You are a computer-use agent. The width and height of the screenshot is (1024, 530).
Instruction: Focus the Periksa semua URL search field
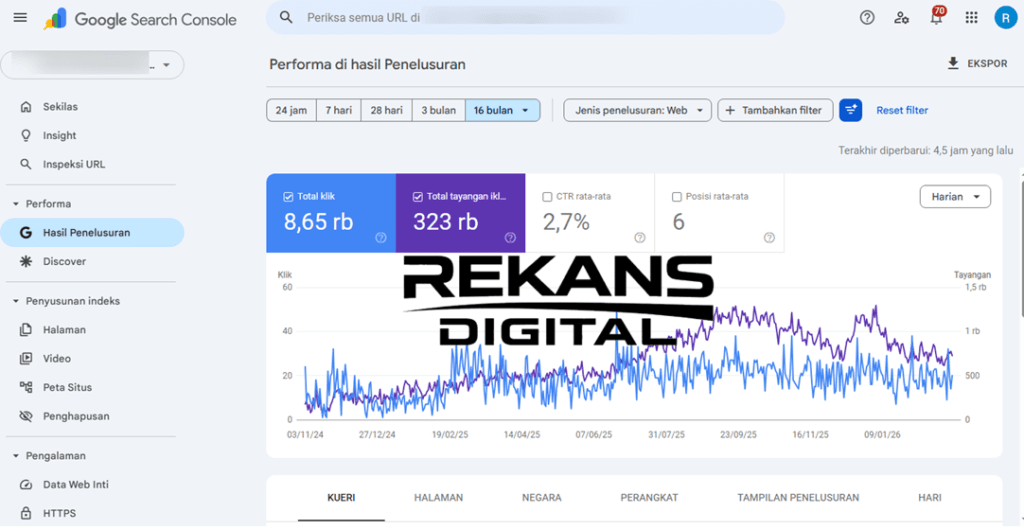pos(525,18)
